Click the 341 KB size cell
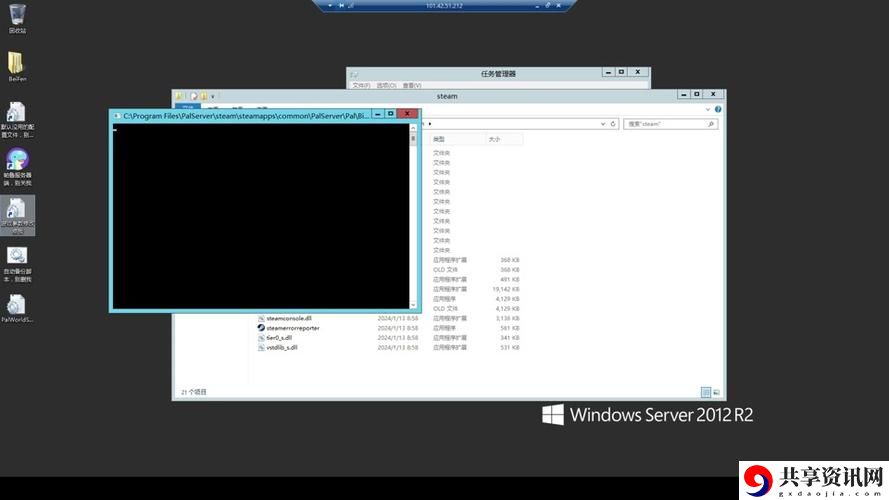Viewport: 889px width, 500px height. pos(510,337)
